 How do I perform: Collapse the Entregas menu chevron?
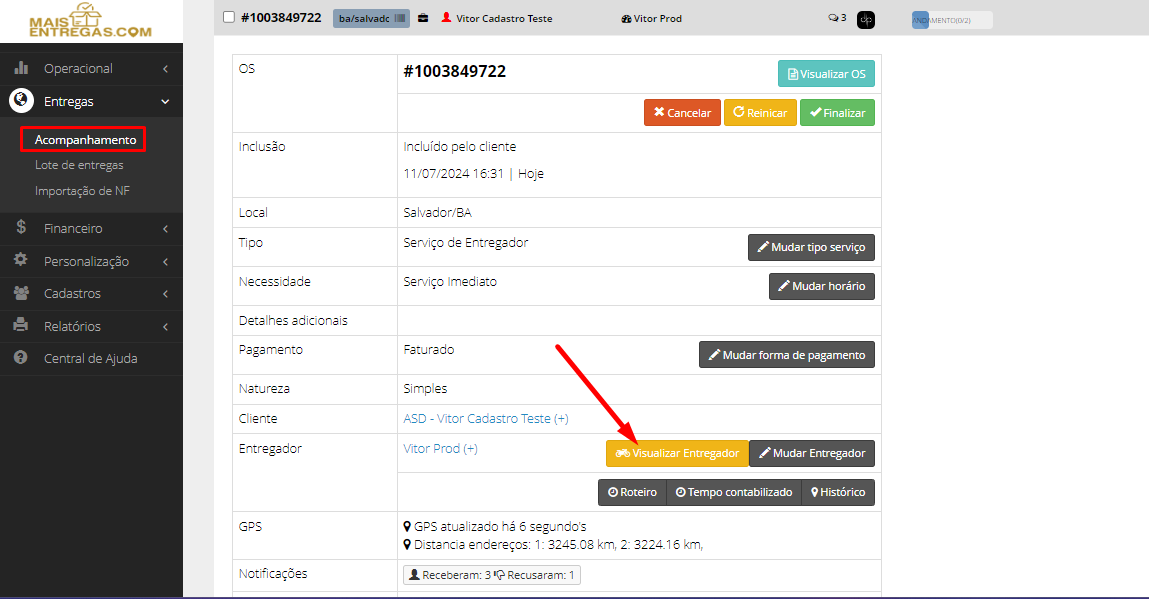point(166,102)
